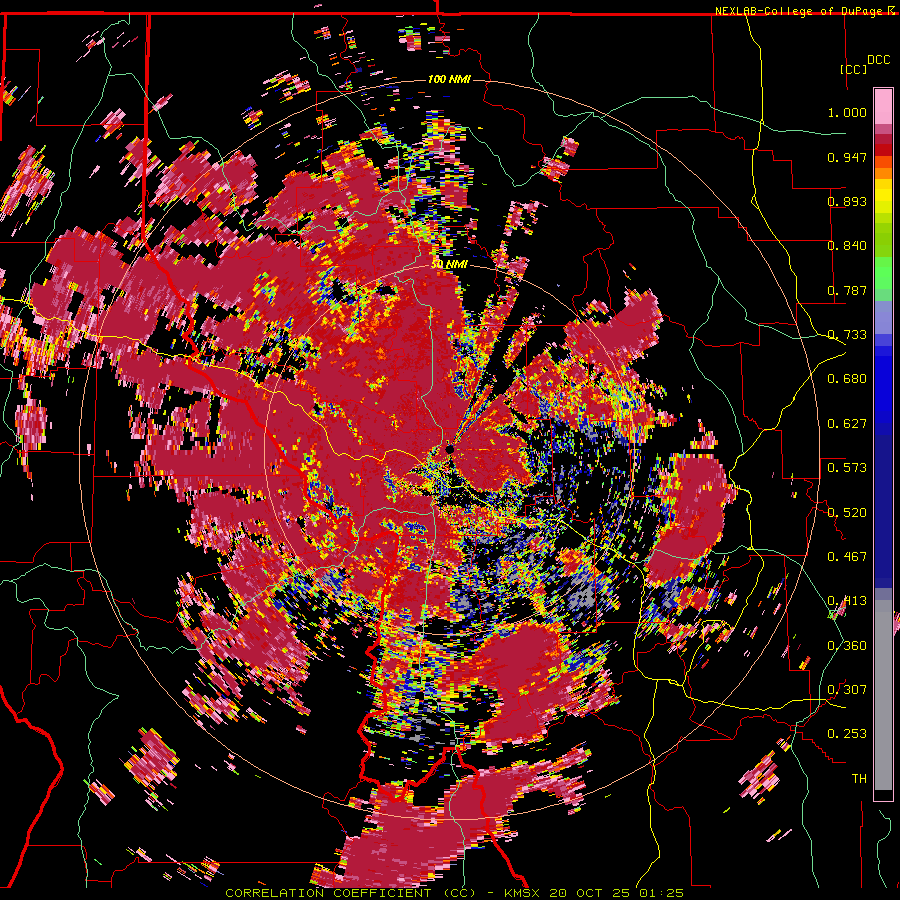Click the 0.733 legend value
This screenshot has height=900, width=900.
pyautogui.click(x=847, y=335)
